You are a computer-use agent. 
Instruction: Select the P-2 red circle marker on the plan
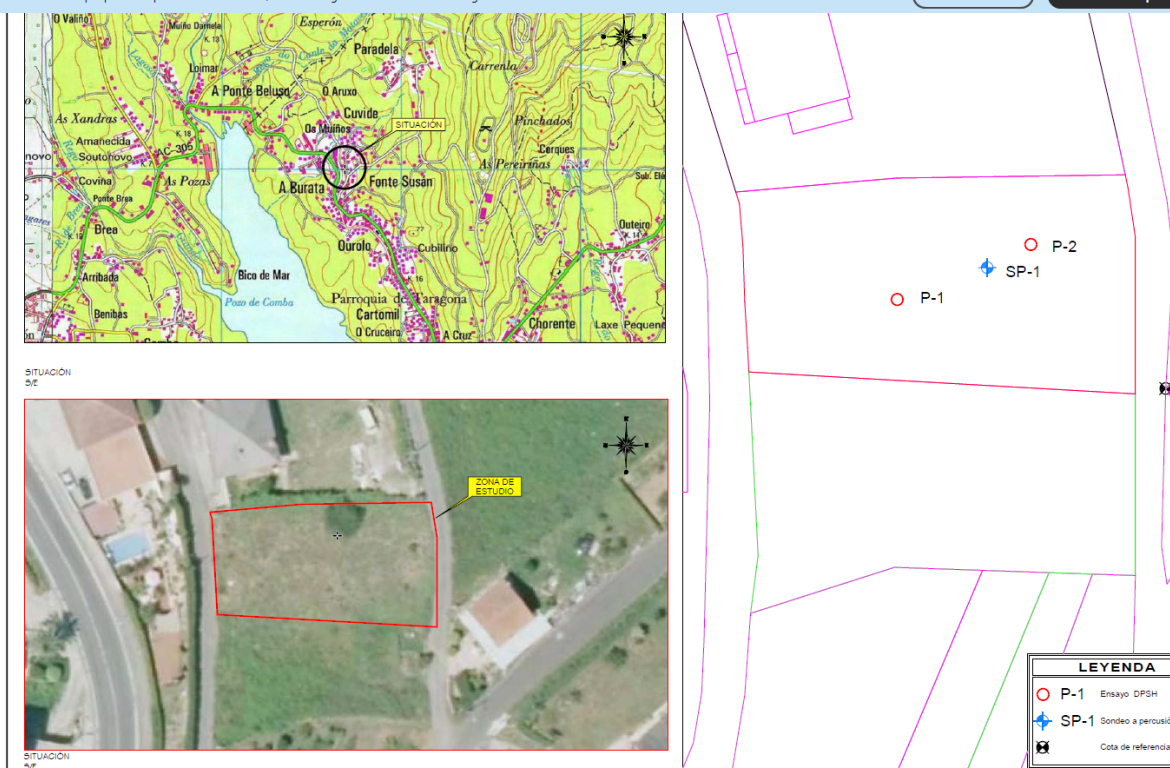coord(1030,245)
